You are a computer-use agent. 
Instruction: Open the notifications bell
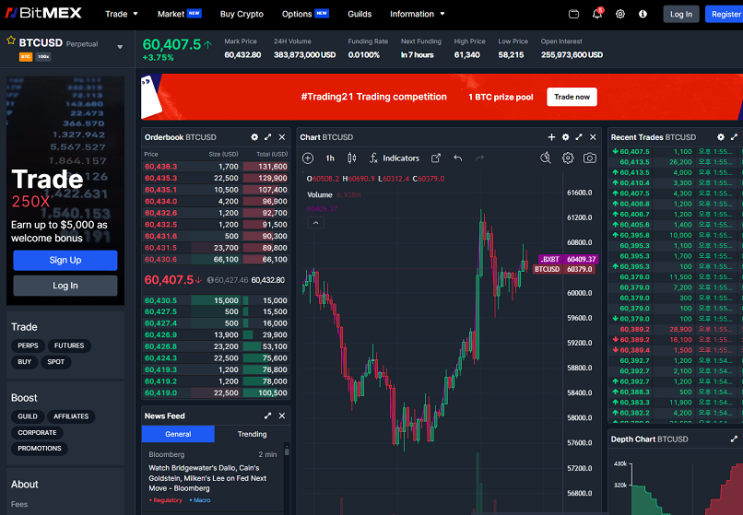tap(597, 13)
